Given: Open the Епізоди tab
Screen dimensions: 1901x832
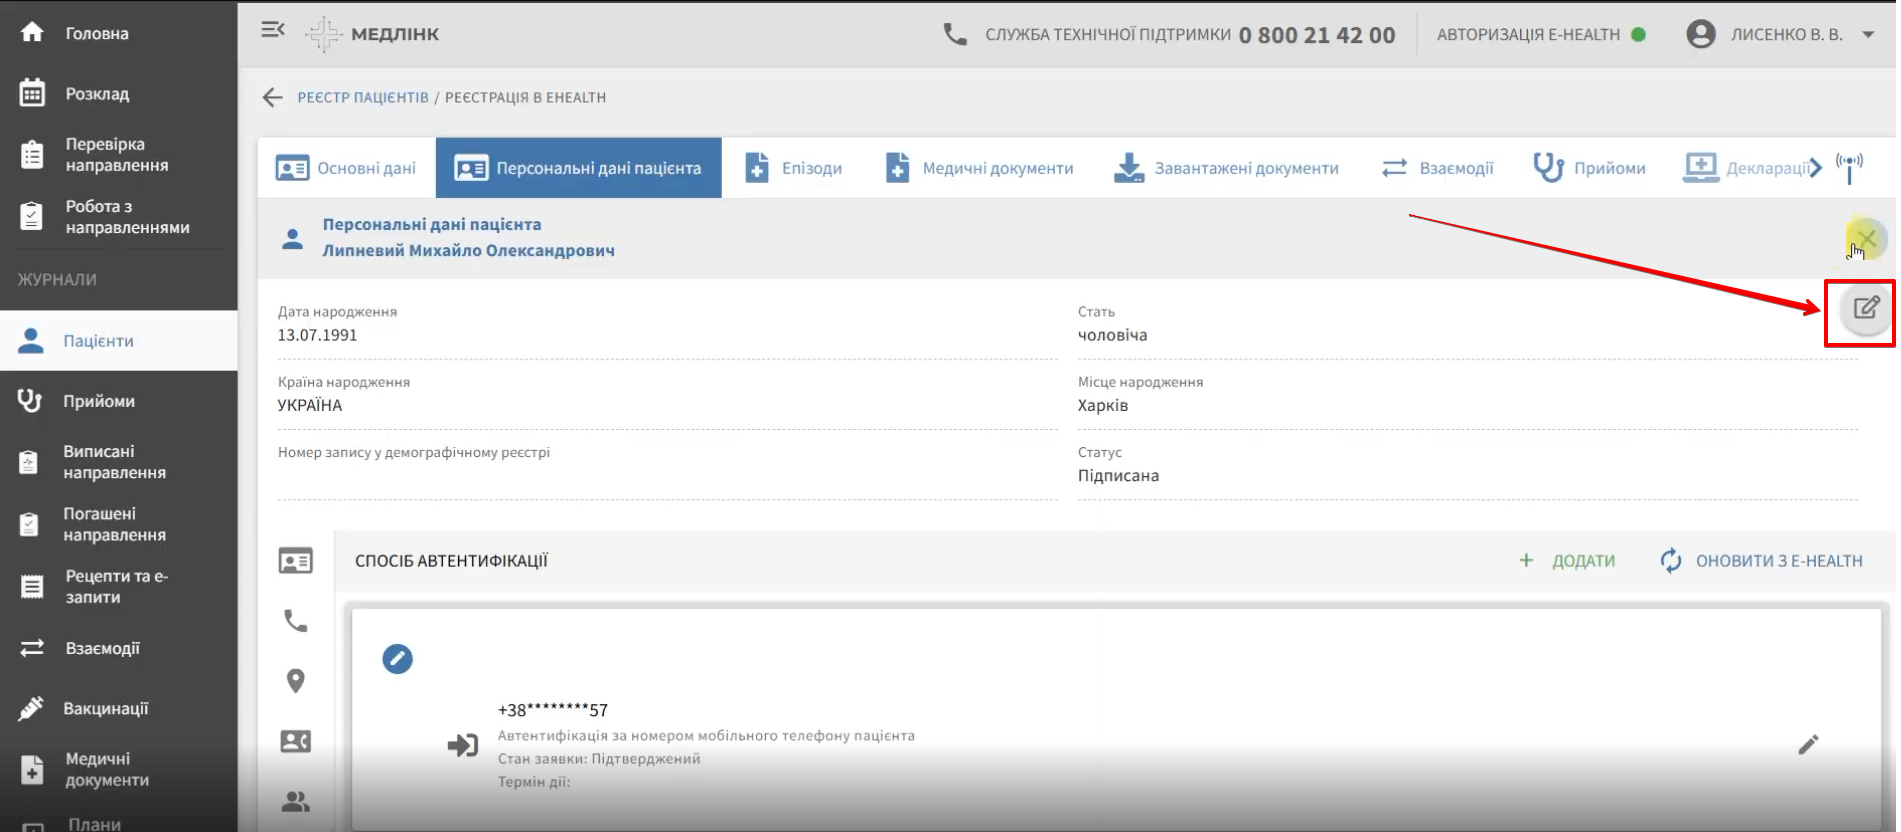Looking at the screenshot, I should point(794,168).
